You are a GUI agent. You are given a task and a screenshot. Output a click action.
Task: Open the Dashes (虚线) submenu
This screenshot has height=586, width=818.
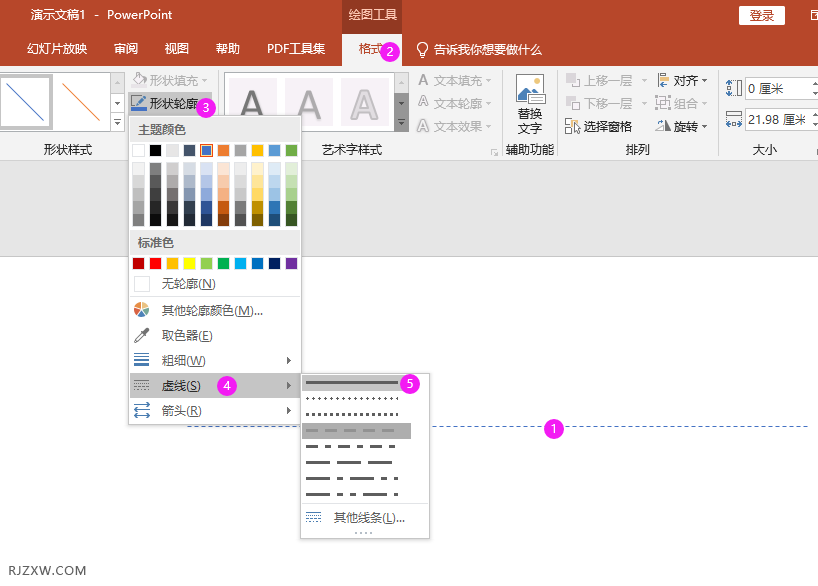[214, 386]
